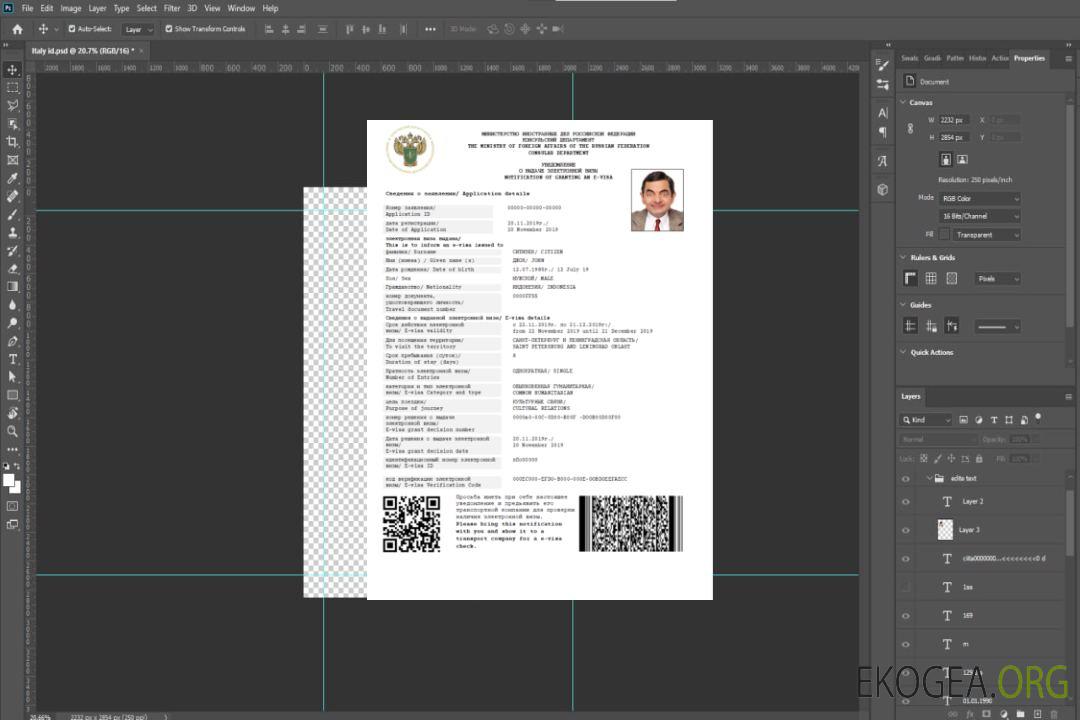This screenshot has width=1080, height=720.
Task: Open the Edit Toolbar three-dots menu
Action: (12, 449)
